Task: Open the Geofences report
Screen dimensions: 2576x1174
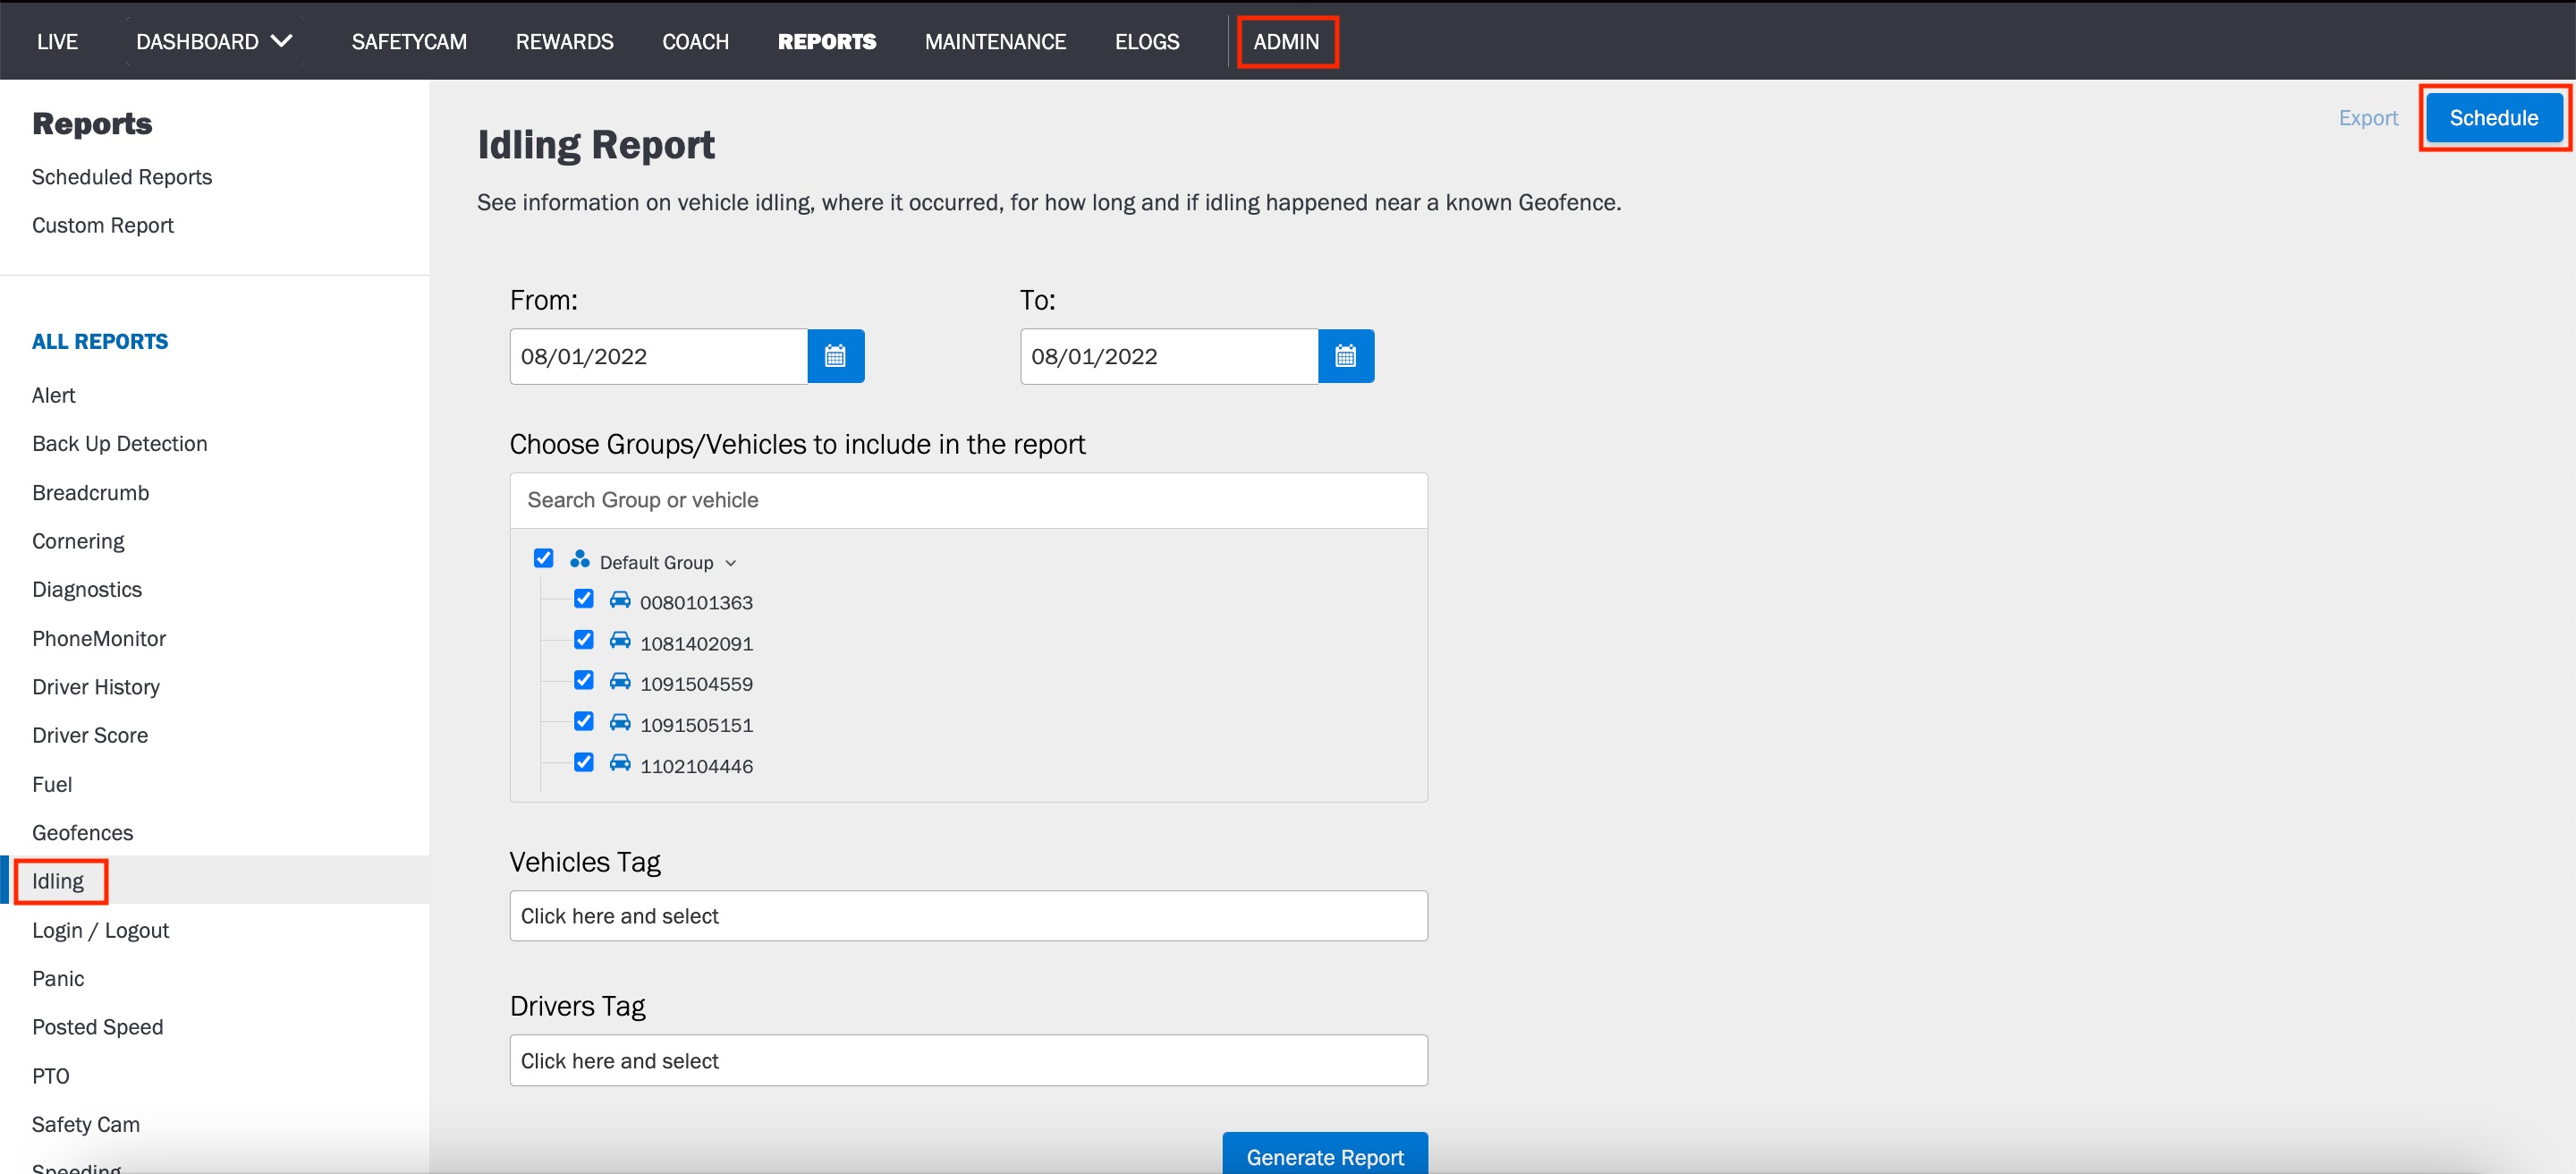Action: coord(82,832)
